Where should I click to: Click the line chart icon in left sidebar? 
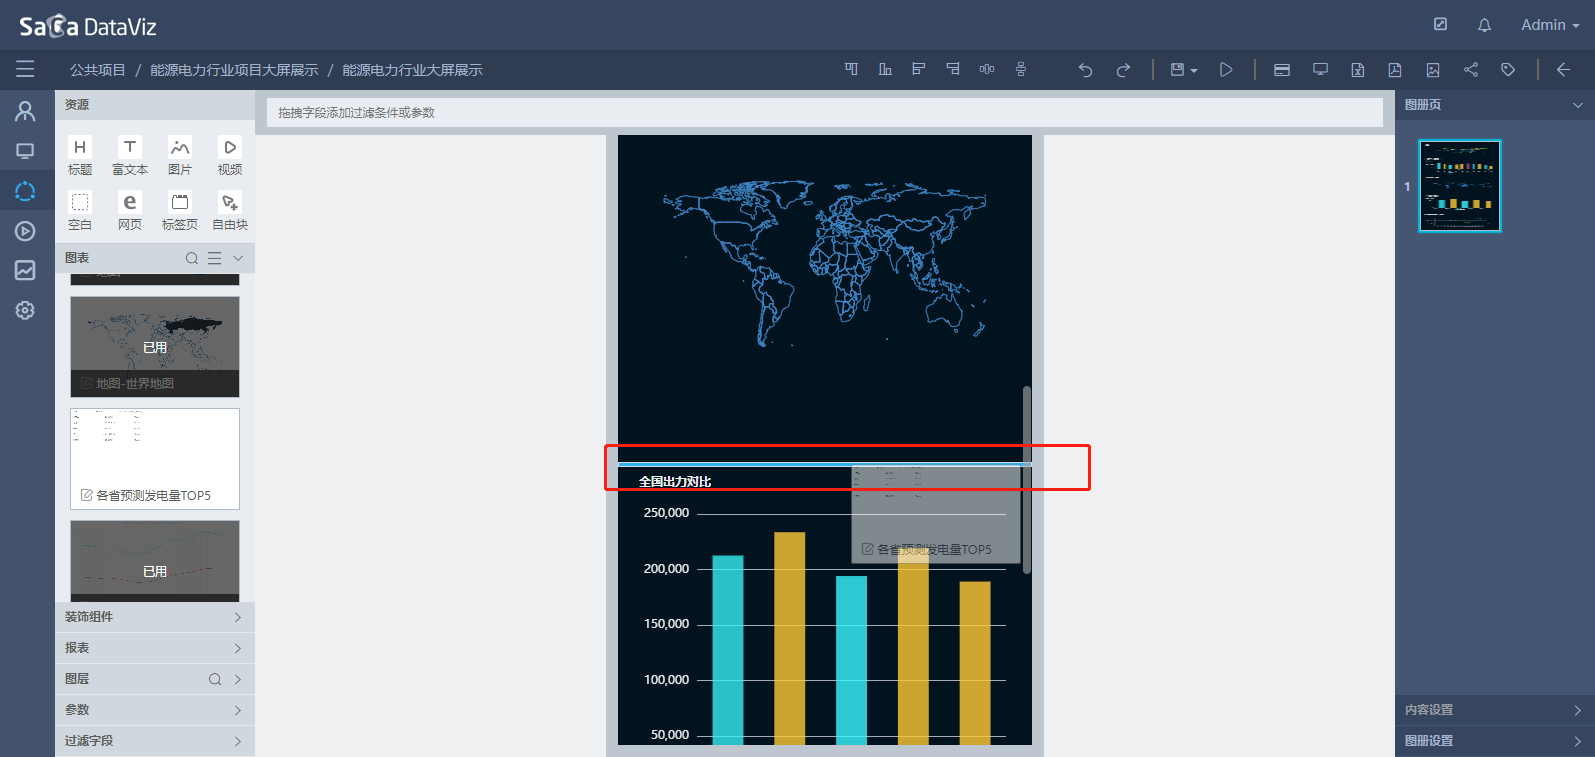coord(25,270)
